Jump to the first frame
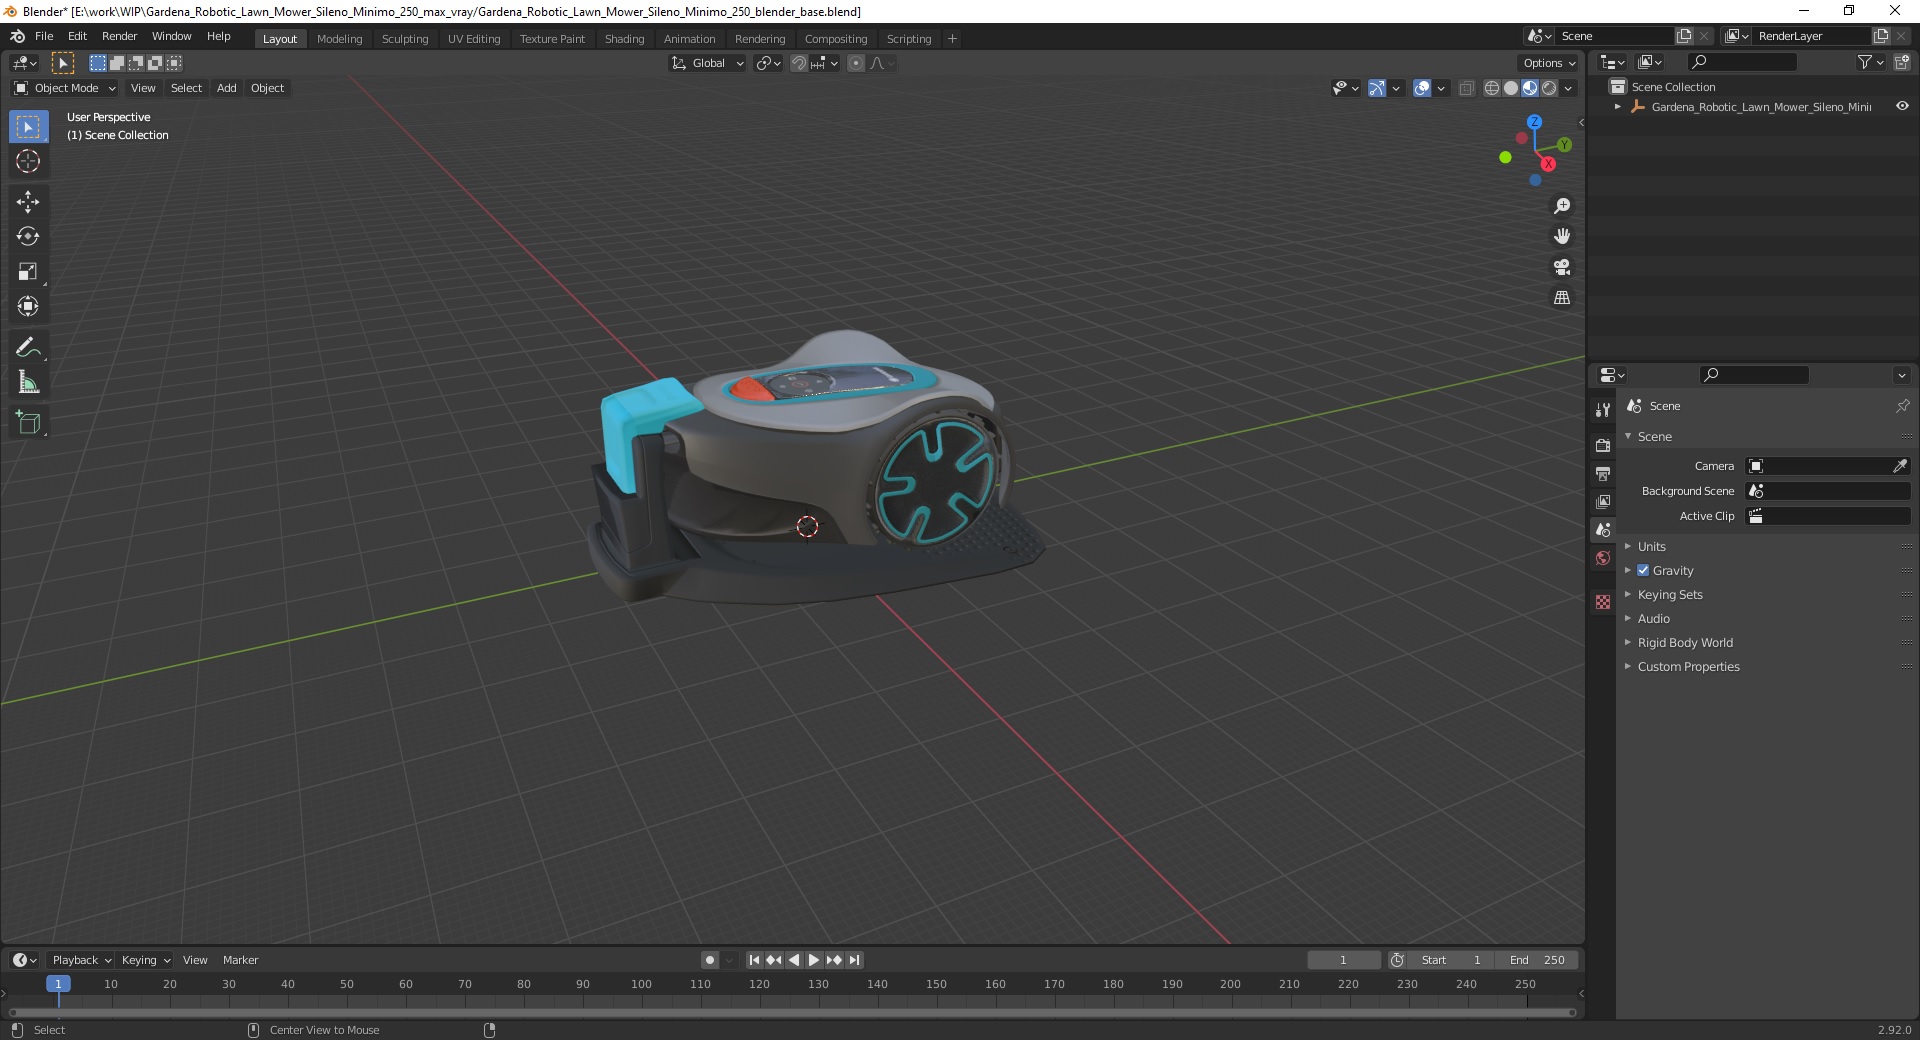Screen dimensions: 1920x1040 pos(754,960)
